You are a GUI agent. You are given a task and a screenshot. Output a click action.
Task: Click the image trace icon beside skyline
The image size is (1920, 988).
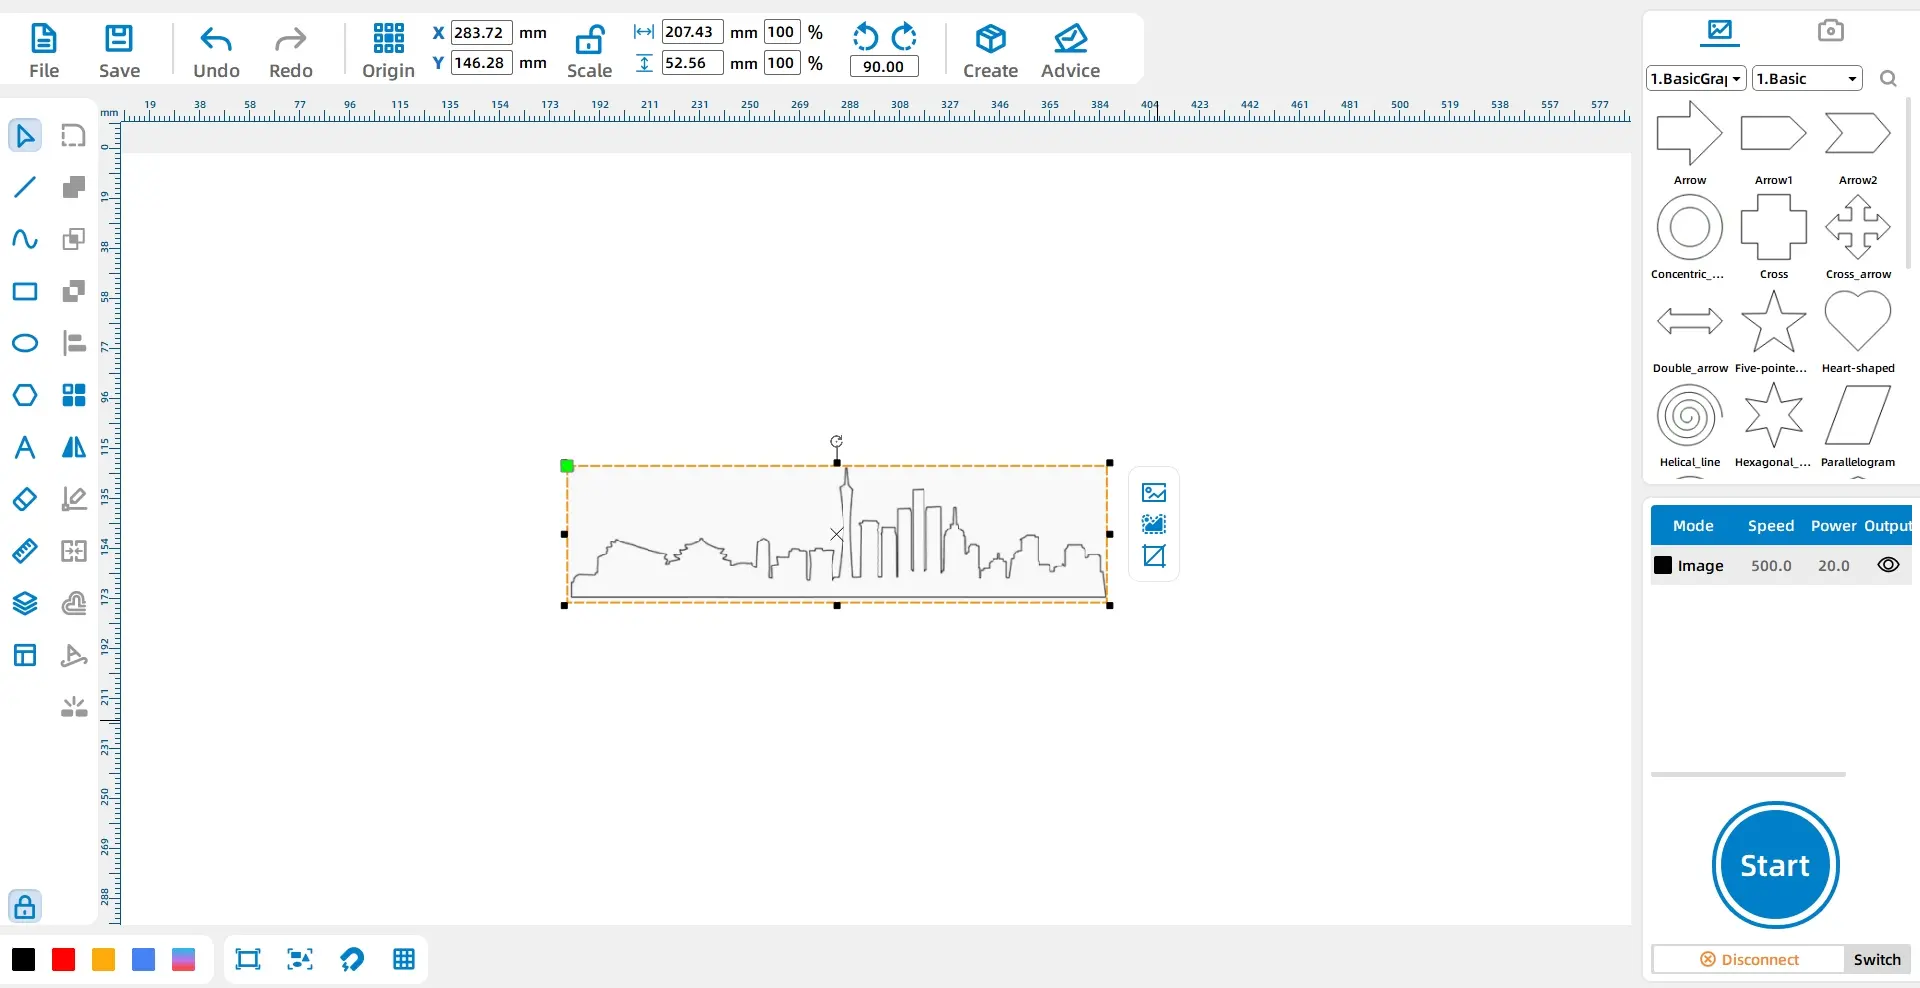pyautogui.click(x=1154, y=524)
